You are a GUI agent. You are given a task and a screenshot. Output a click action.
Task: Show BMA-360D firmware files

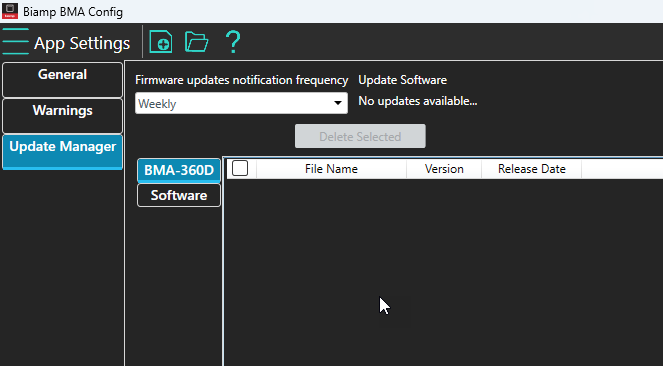coord(179,170)
